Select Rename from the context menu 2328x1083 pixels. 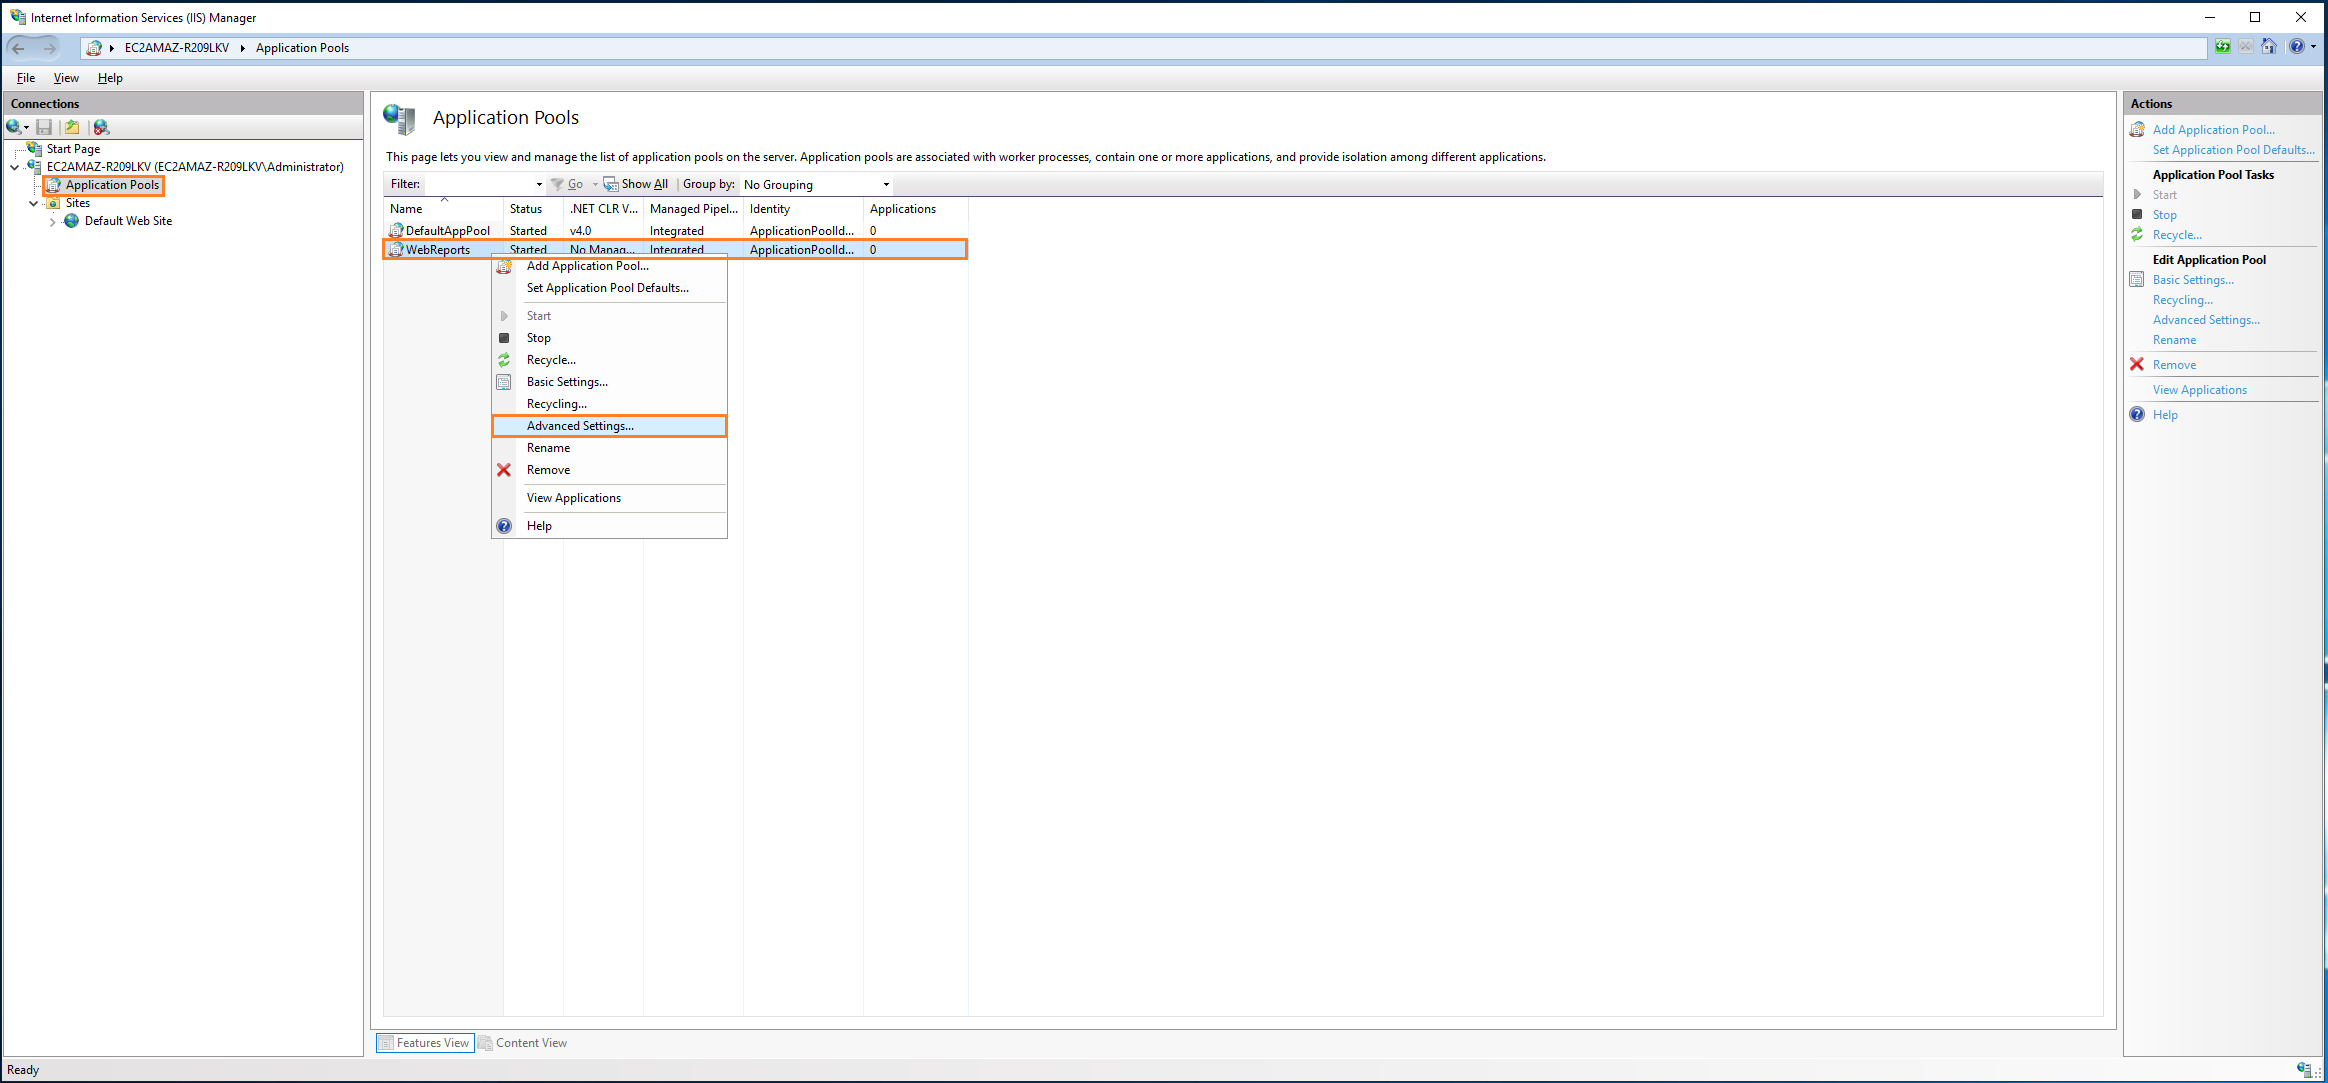[548, 447]
